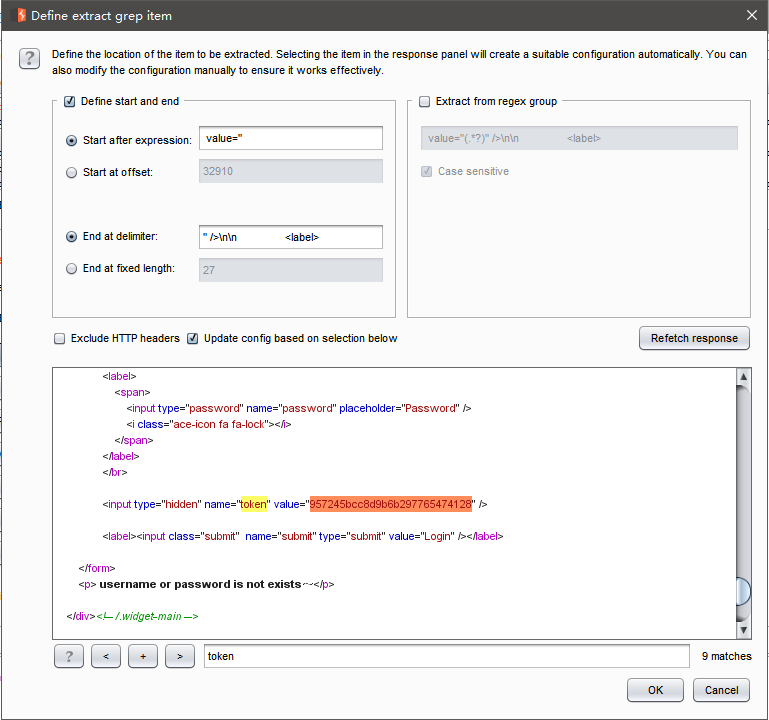Select the Start at offset radio button

click(72, 173)
